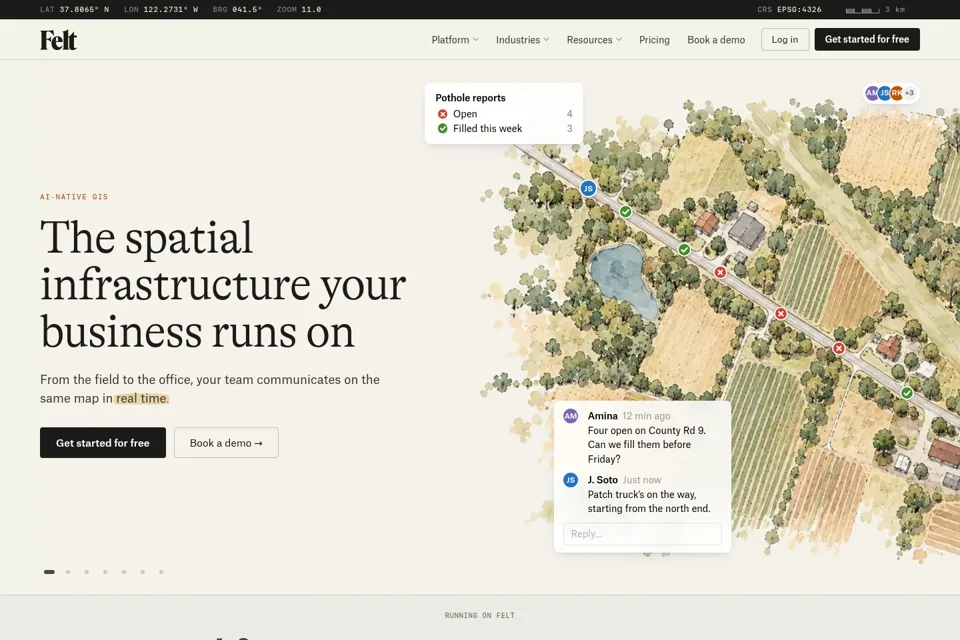Go to the Pricing page
This screenshot has width=960, height=640.
click(x=654, y=40)
